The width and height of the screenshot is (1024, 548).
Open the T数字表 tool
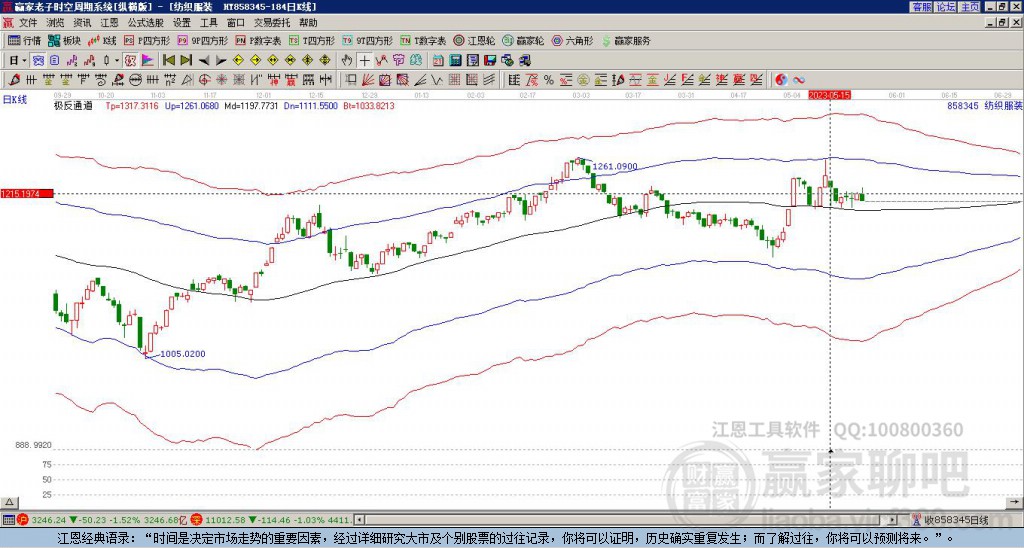423,40
